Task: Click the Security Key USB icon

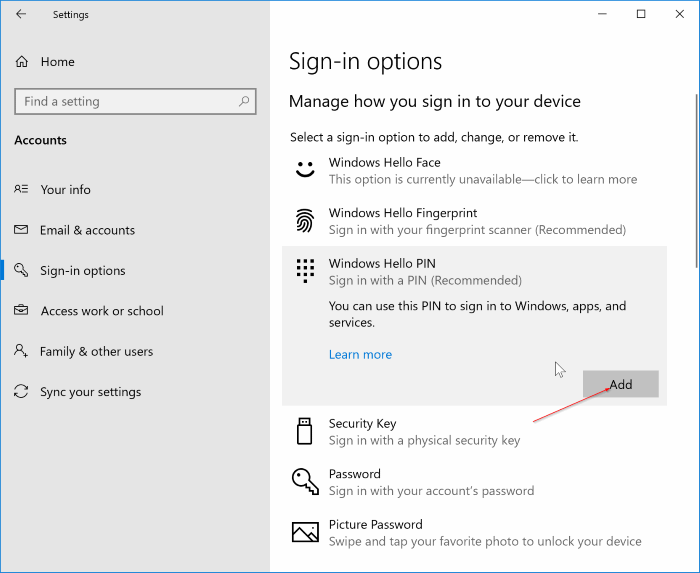Action: 304,431
